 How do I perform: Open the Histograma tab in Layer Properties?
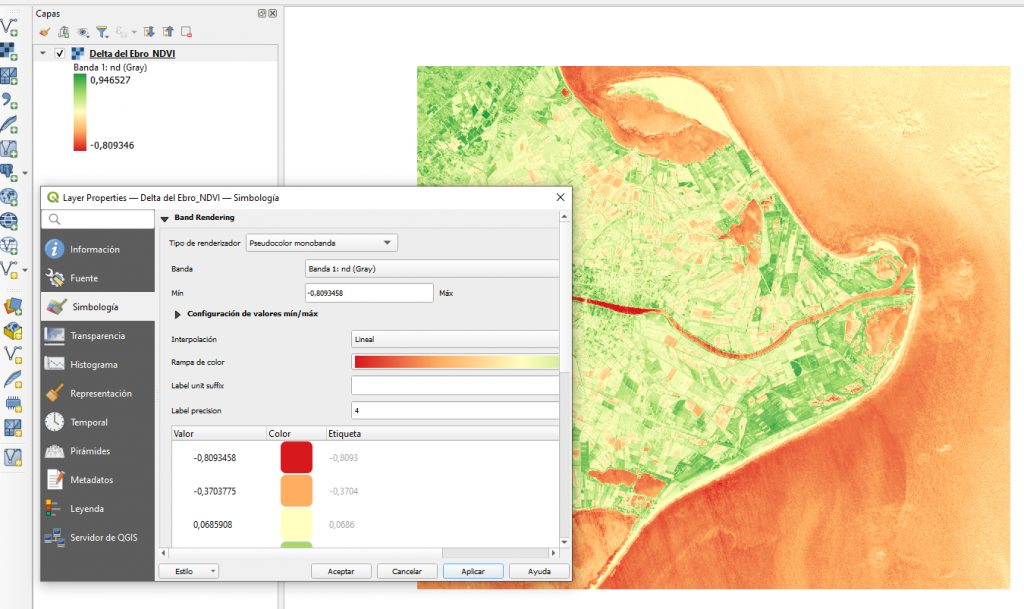coord(97,364)
